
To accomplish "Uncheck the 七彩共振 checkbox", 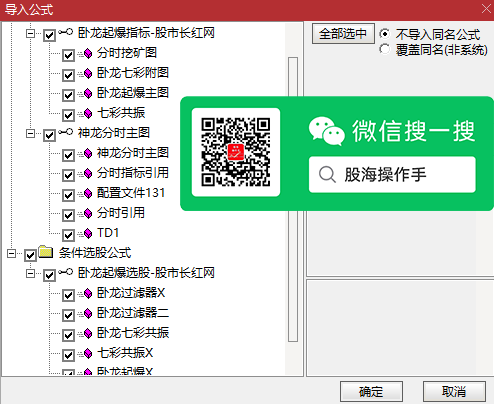I will pos(68,115).
